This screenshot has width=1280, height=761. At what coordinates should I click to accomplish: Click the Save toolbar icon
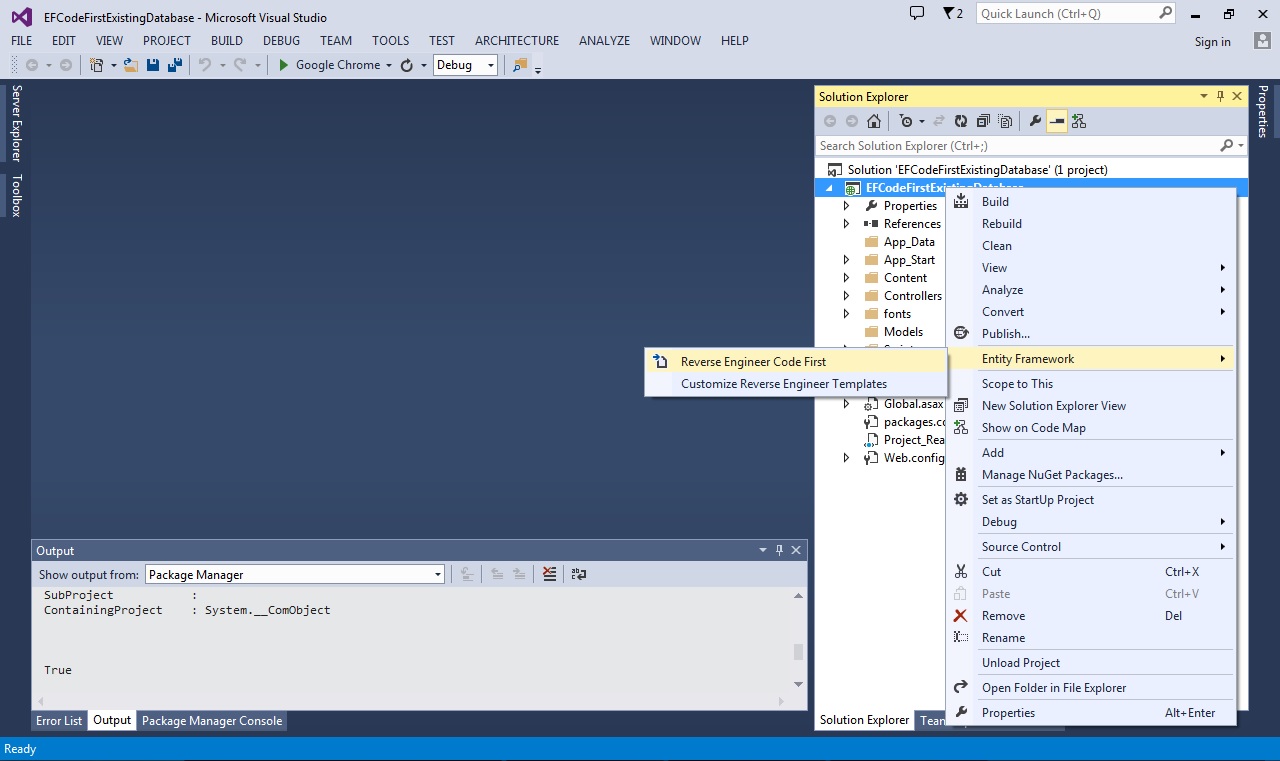tap(153, 65)
